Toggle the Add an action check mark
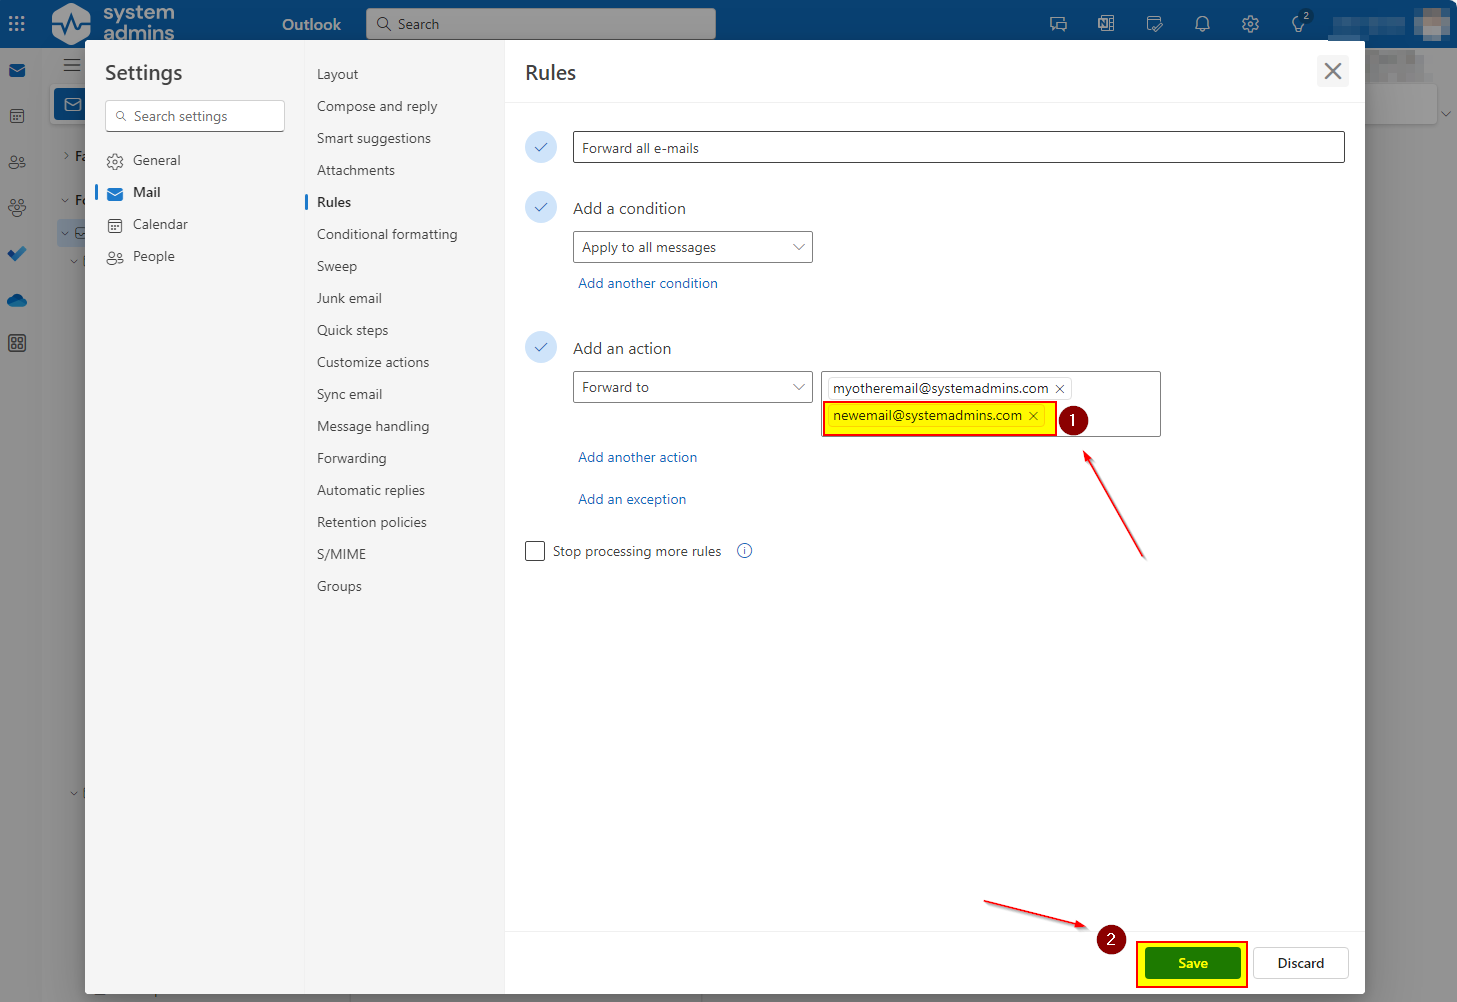Screen dimensions: 1457x1002 540,347
